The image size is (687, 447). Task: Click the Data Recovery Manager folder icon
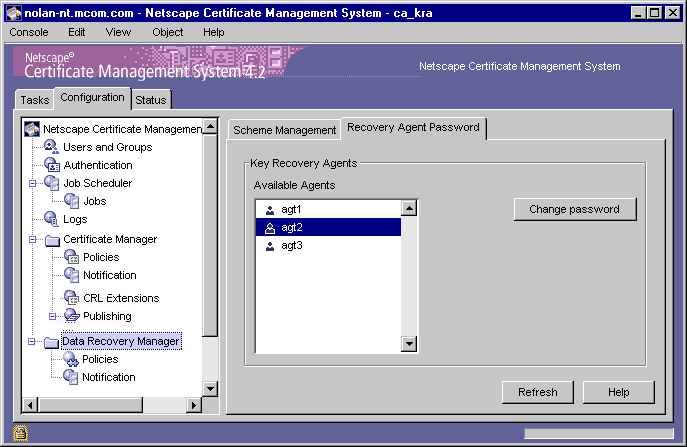coord(51,342)
